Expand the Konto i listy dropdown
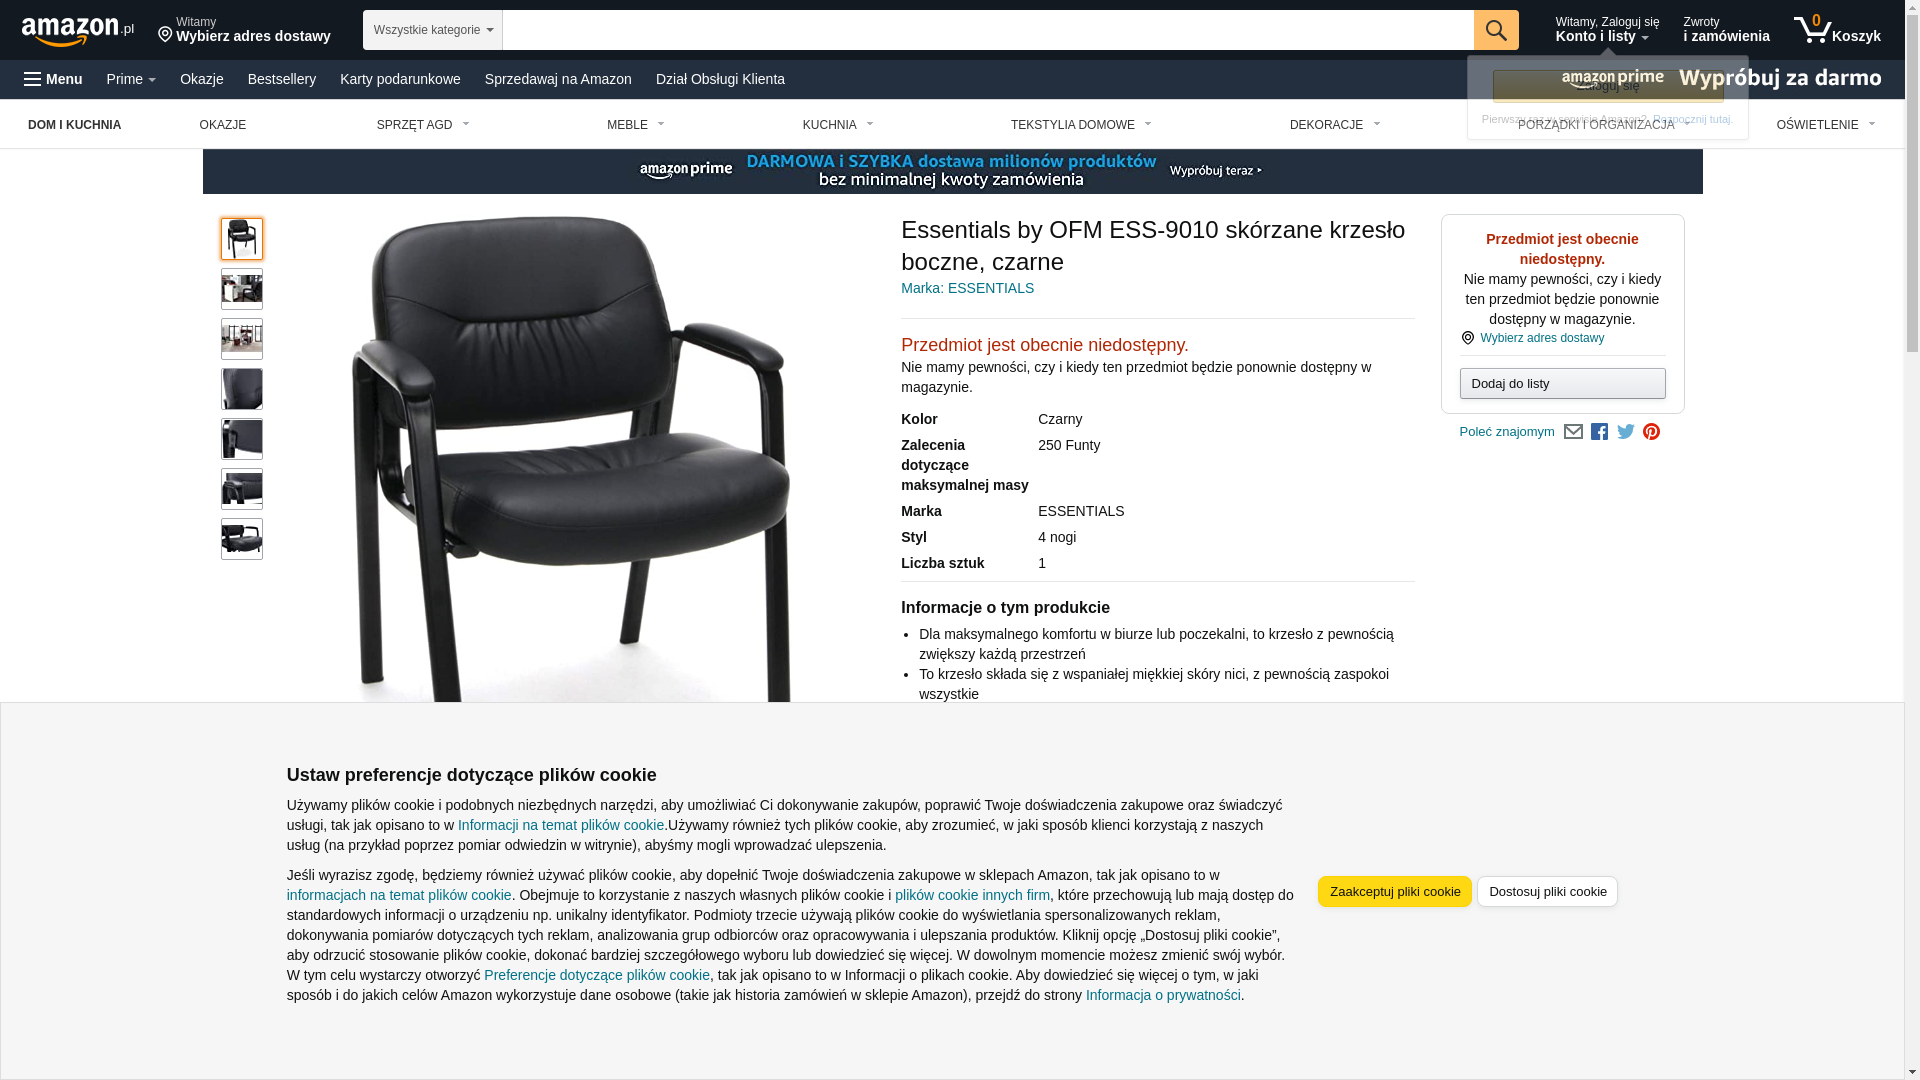 (1607, 30)
